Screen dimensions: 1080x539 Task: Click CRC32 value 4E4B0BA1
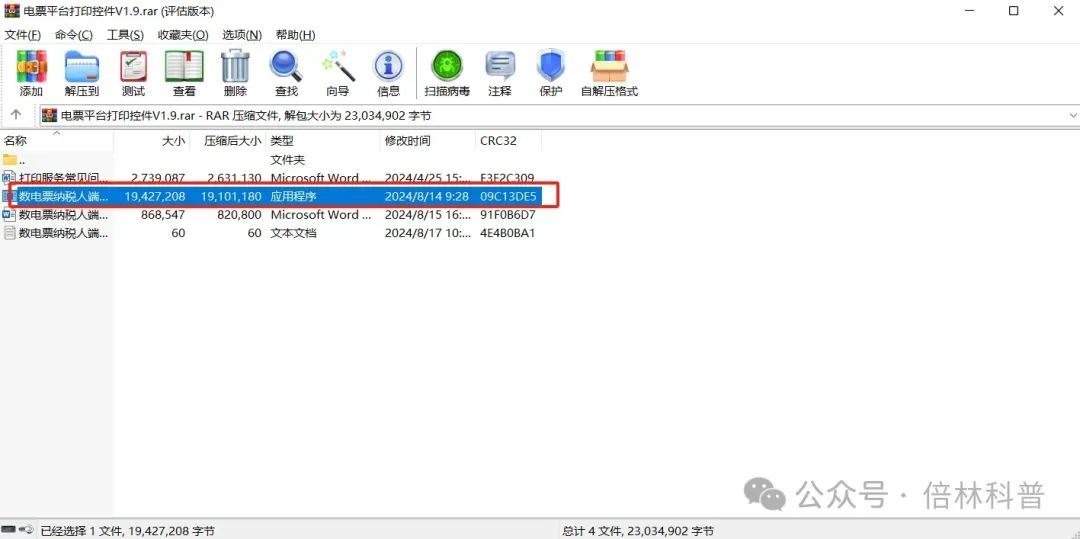(508, 233)
